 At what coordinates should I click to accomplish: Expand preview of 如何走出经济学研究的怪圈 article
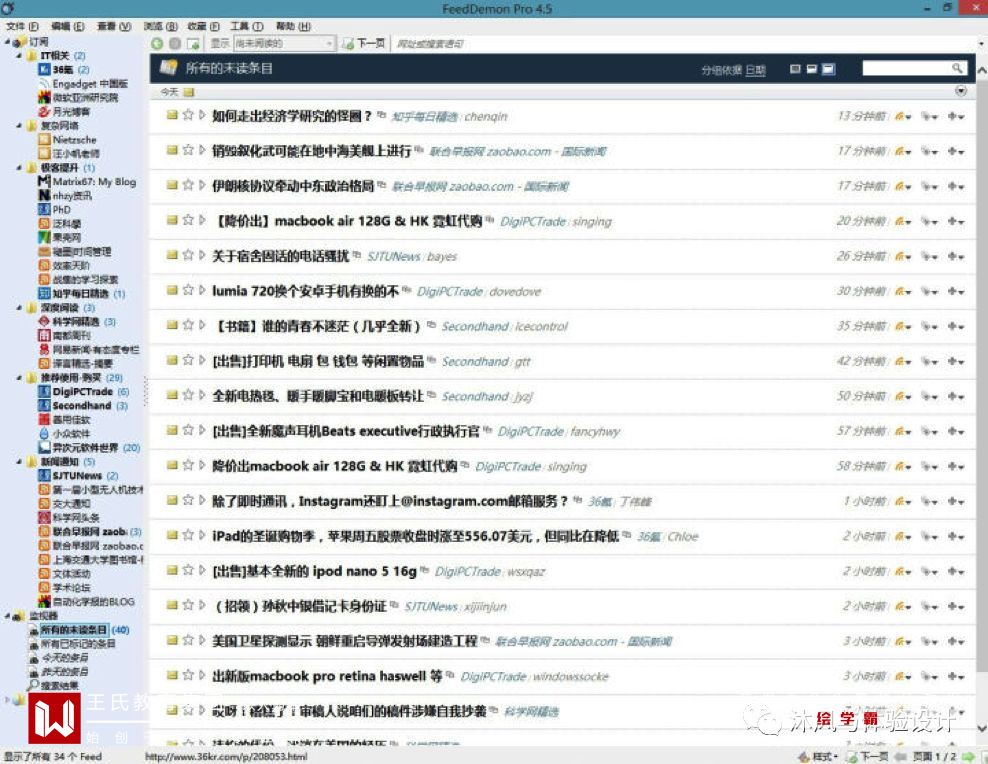[202, 115]
